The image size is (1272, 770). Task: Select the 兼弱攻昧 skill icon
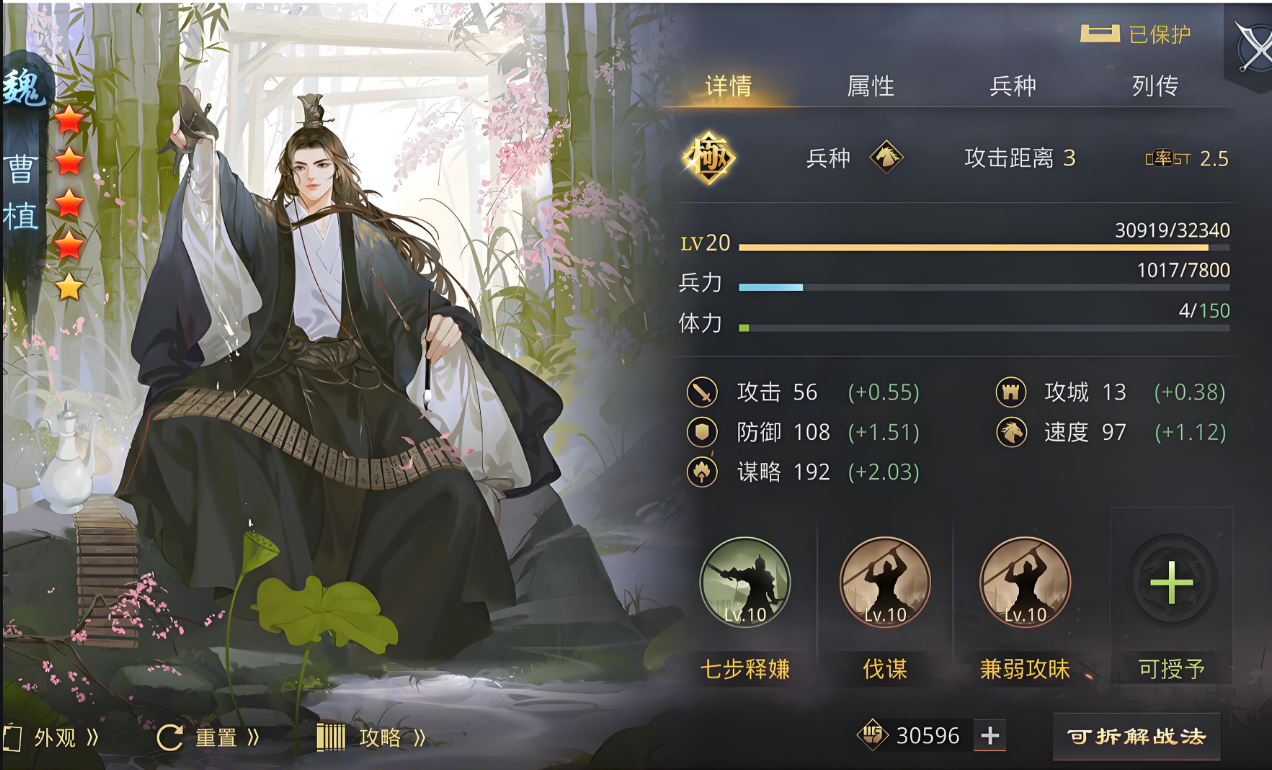pyautogui.click(x=1025, y=583)
